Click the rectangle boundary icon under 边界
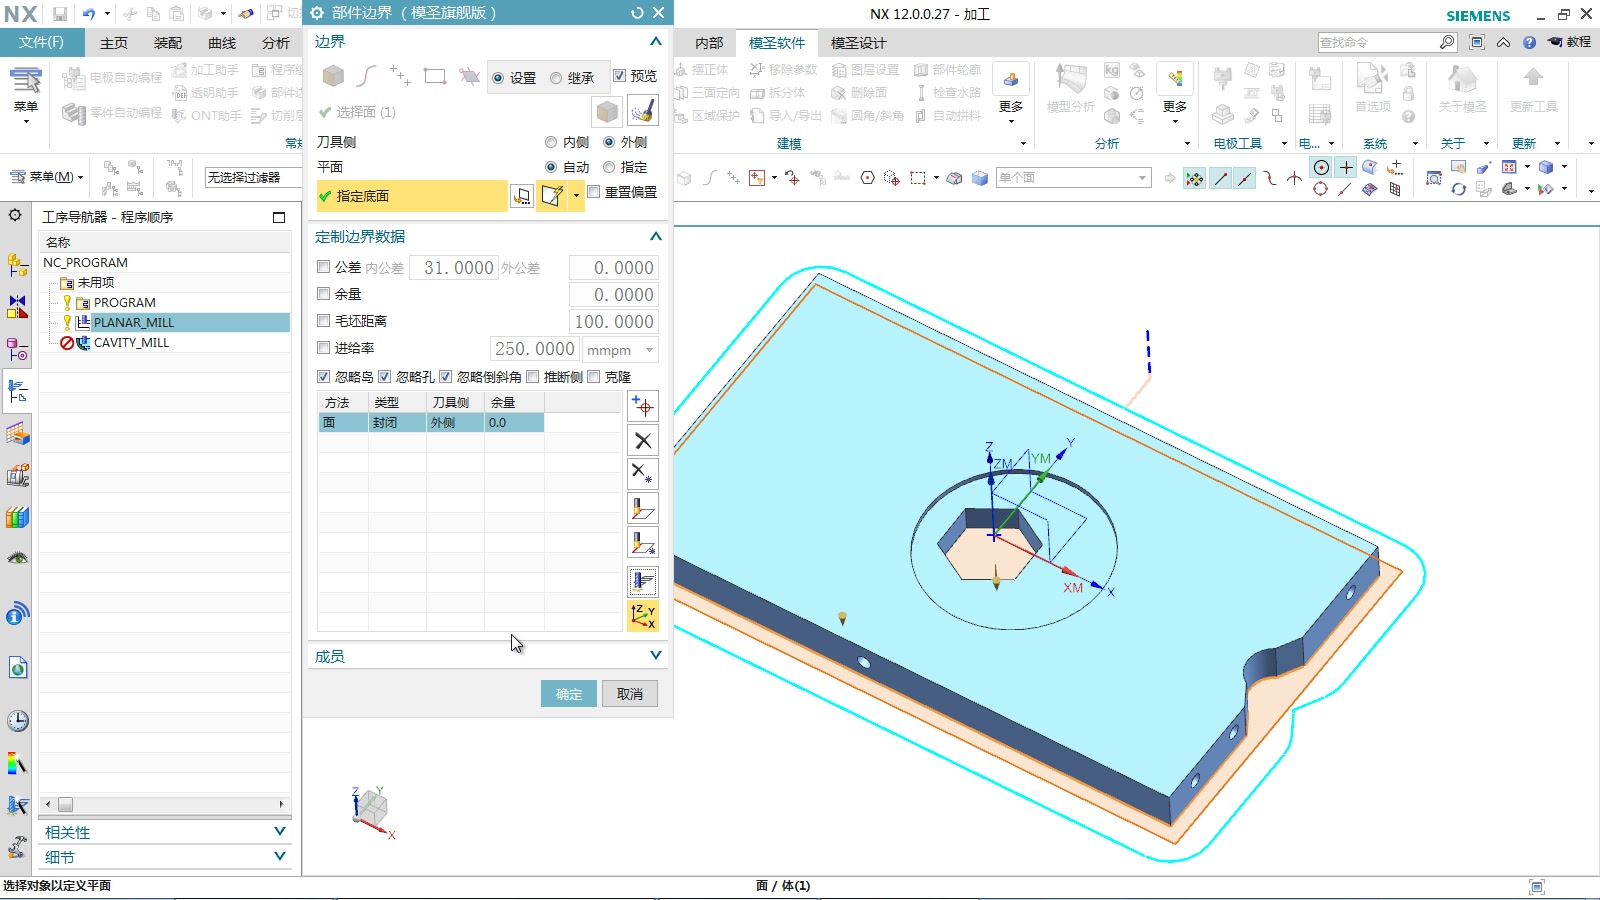Viewport: 1600px width, 900px height. point(435,76)
